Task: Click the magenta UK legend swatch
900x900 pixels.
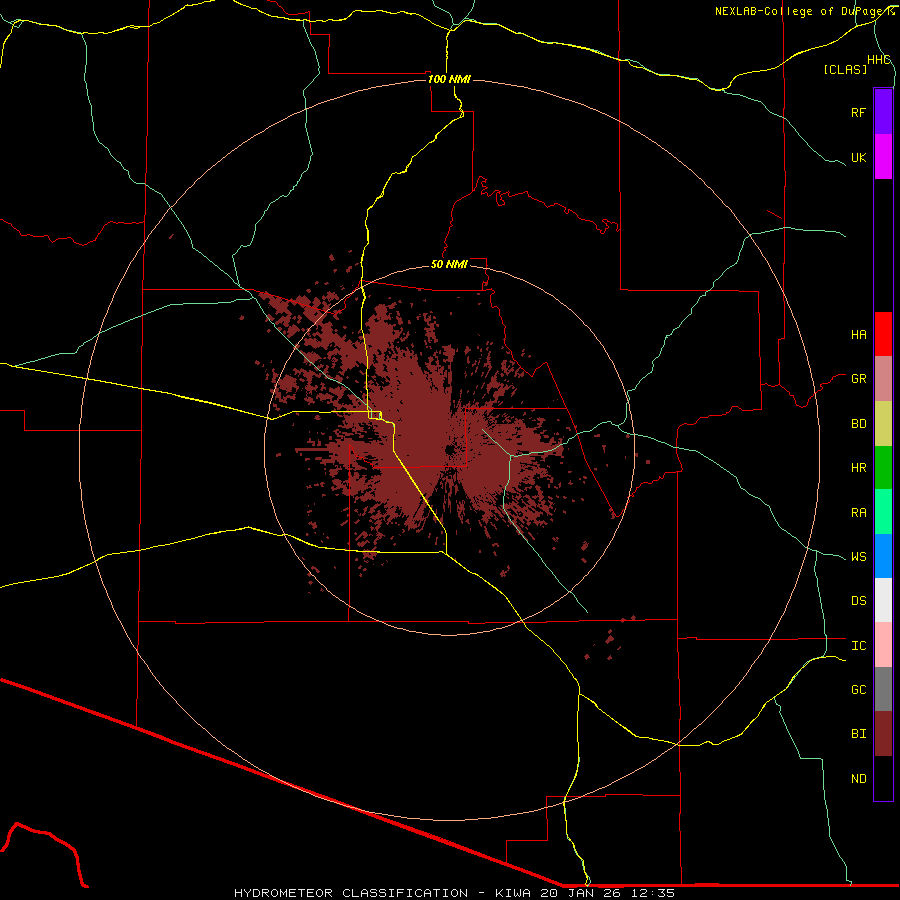Action: [883, 157]
